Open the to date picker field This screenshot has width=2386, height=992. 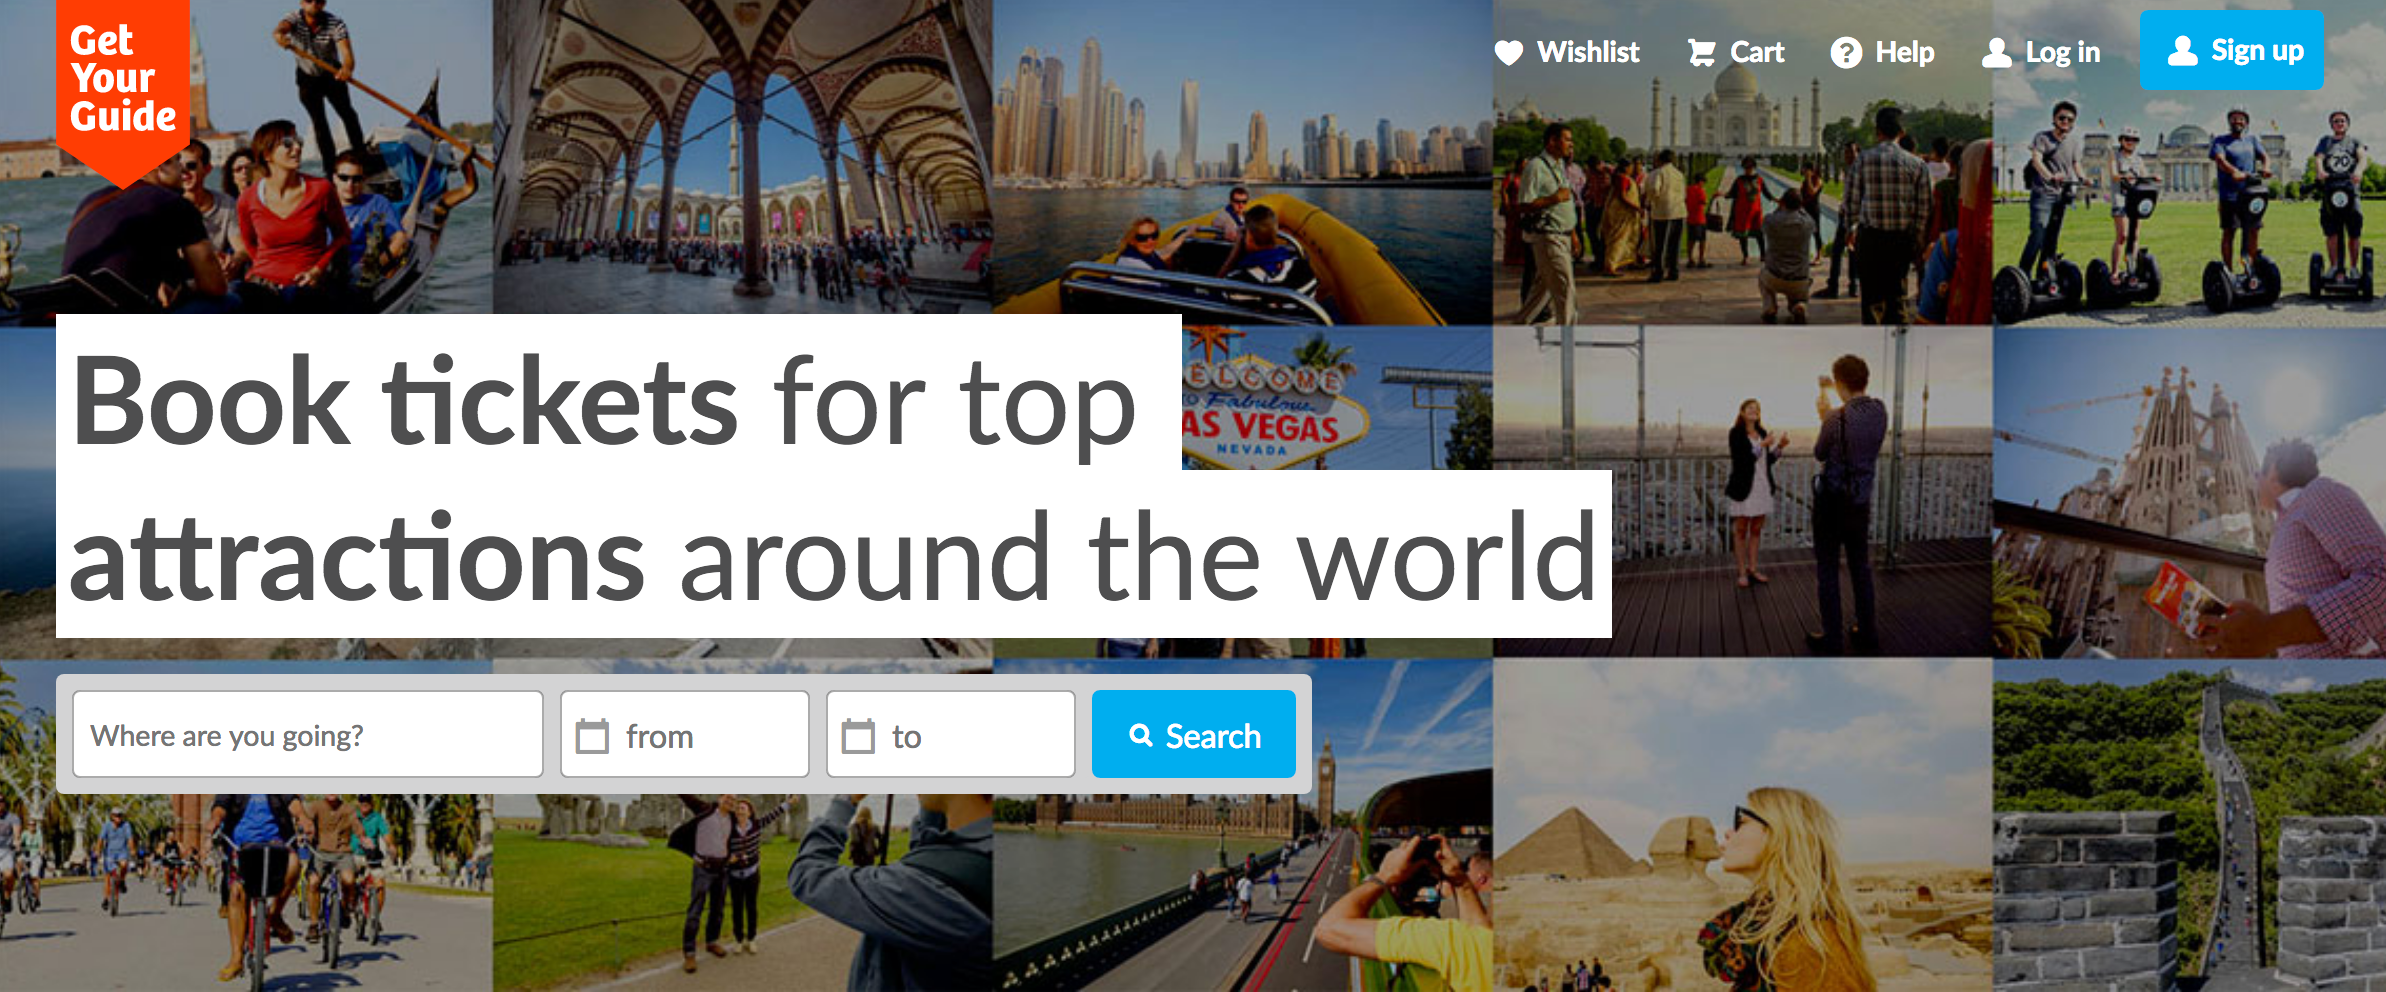pos(951,734)
